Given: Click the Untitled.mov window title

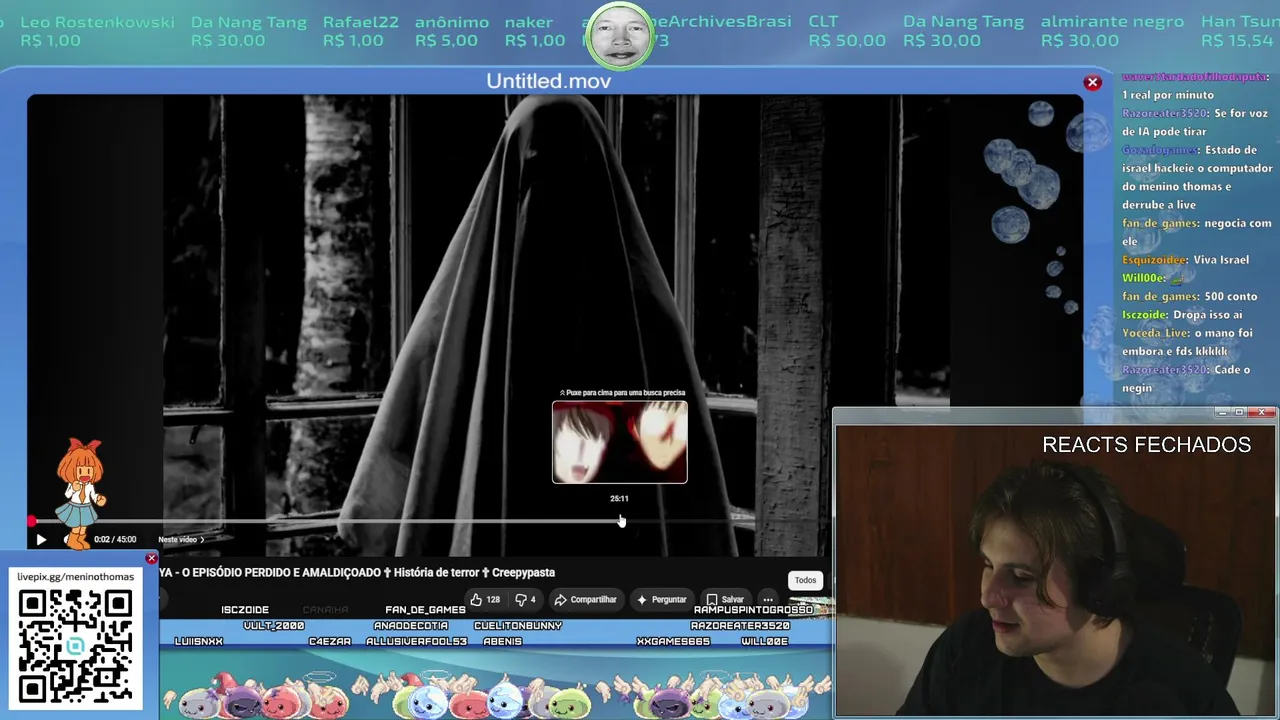Looking at the screenshot, I should (548, 81).
